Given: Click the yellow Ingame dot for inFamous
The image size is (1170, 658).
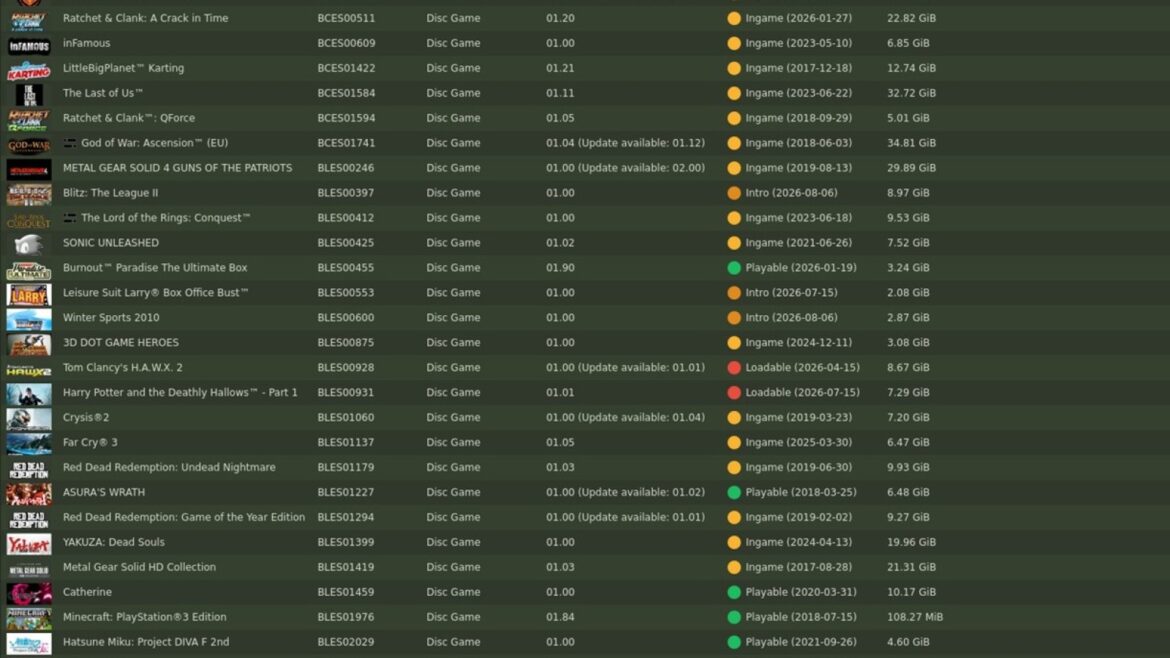Looking at the screenshot, I should (734, 43).
